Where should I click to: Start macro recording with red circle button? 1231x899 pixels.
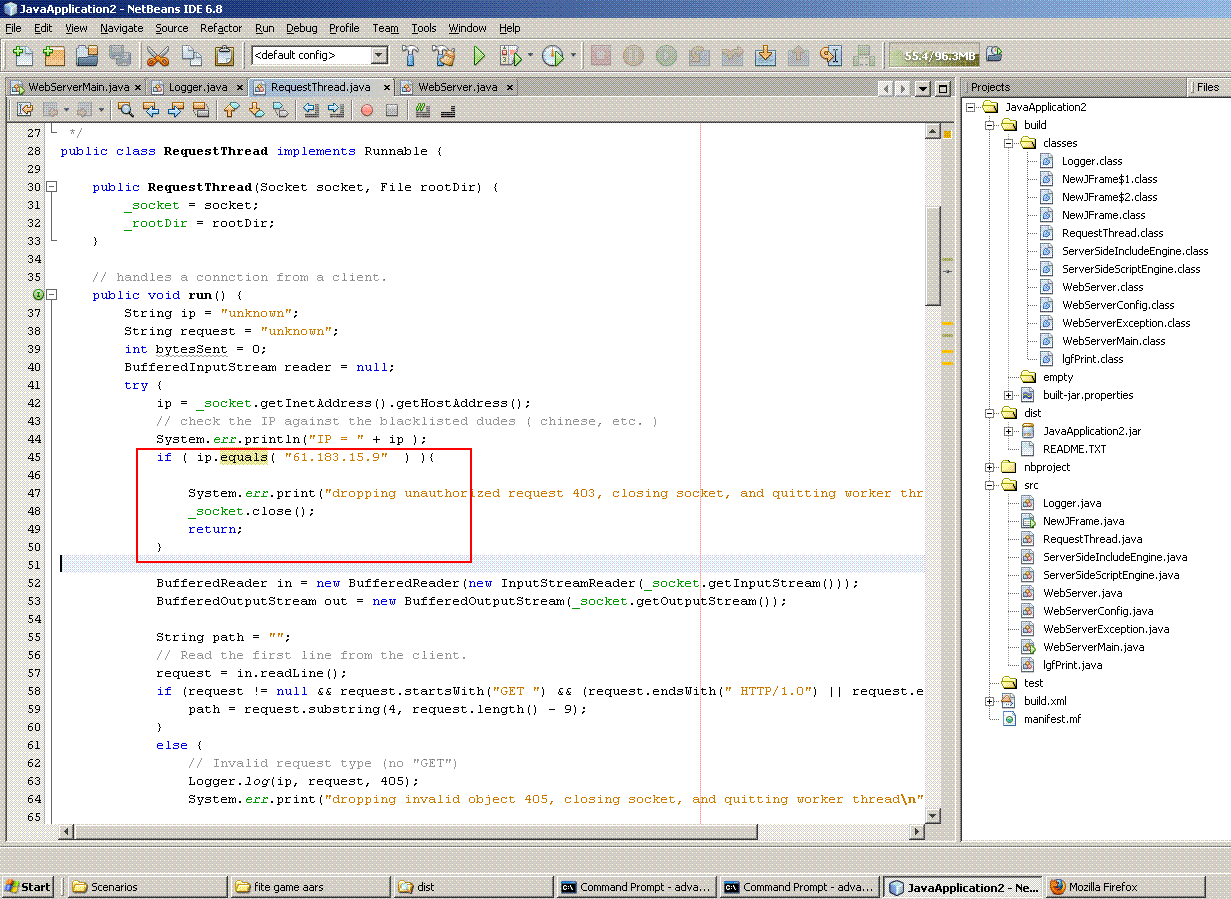coord(367,110)
